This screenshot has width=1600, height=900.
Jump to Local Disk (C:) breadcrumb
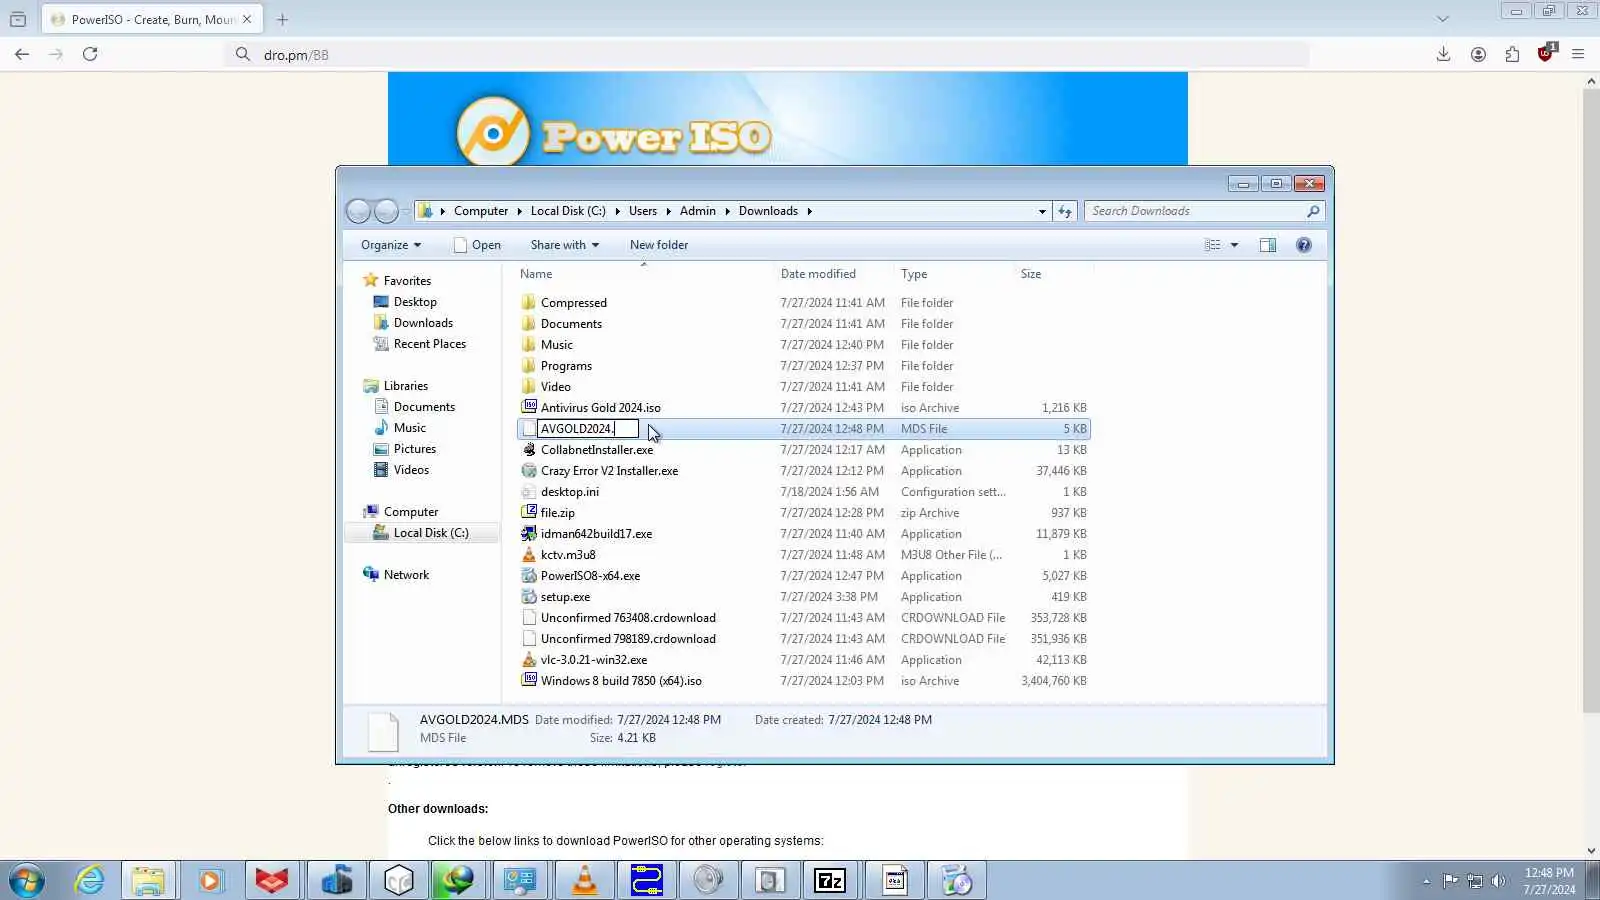point(568,211)
